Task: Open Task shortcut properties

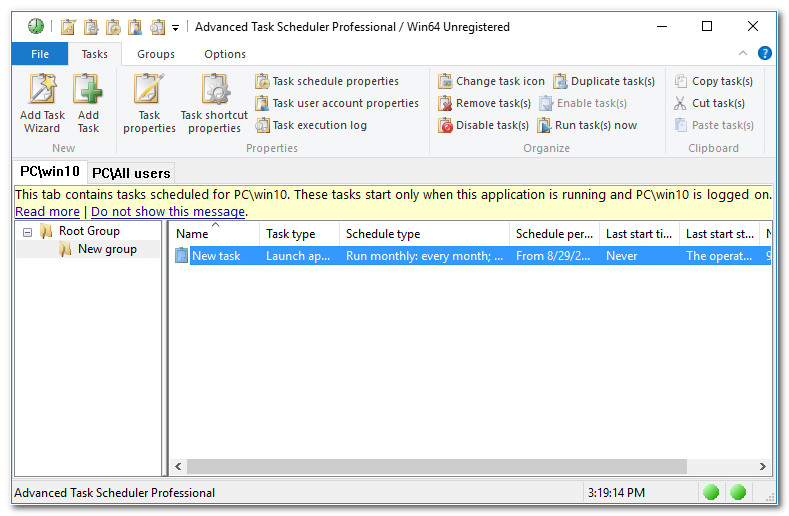Action: click(x=214, y=104)
